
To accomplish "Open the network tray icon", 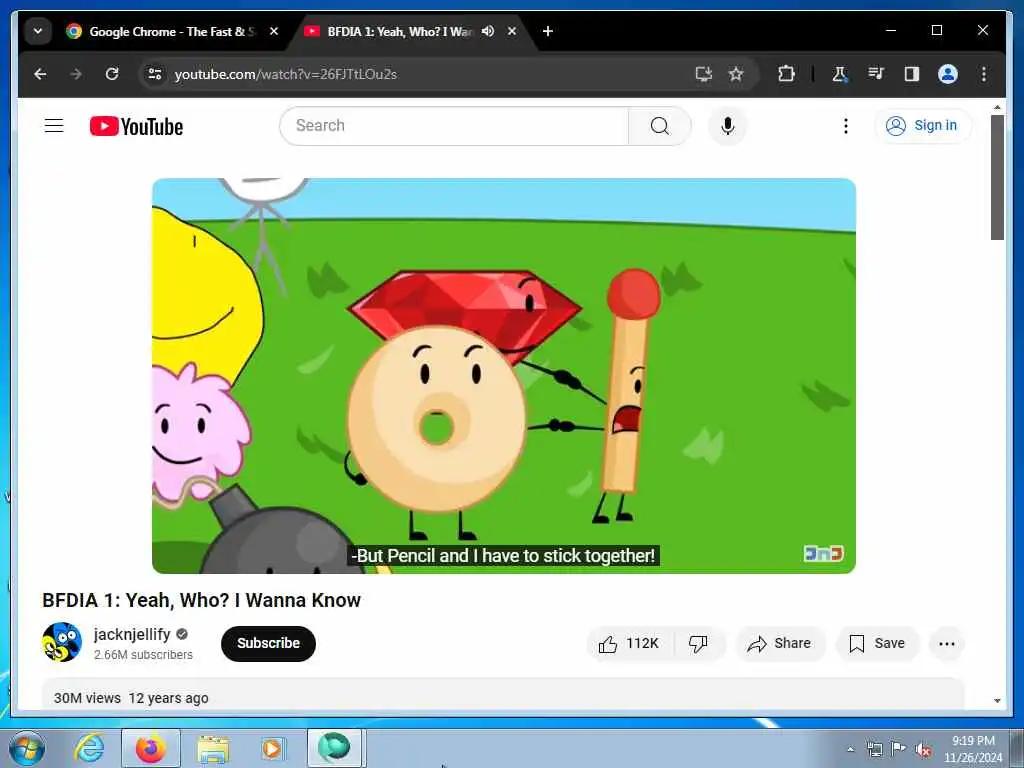I will click(x=874, y=749).
